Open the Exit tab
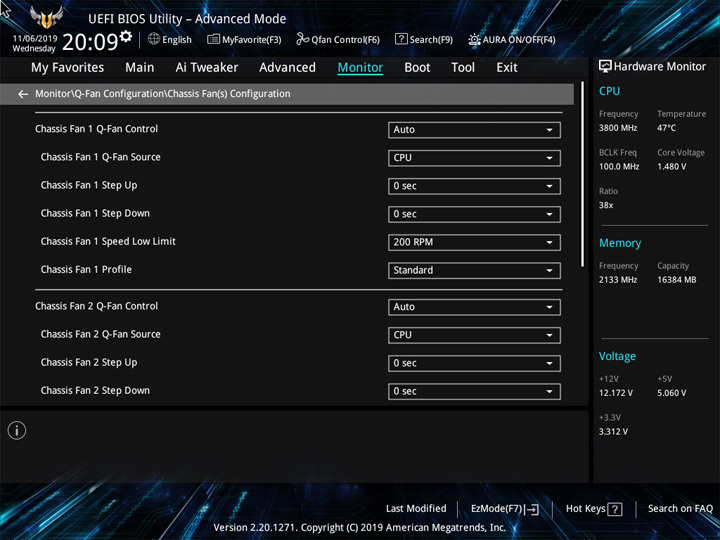Viewport: 720px width, 540px height. click(x=507, y=68)
